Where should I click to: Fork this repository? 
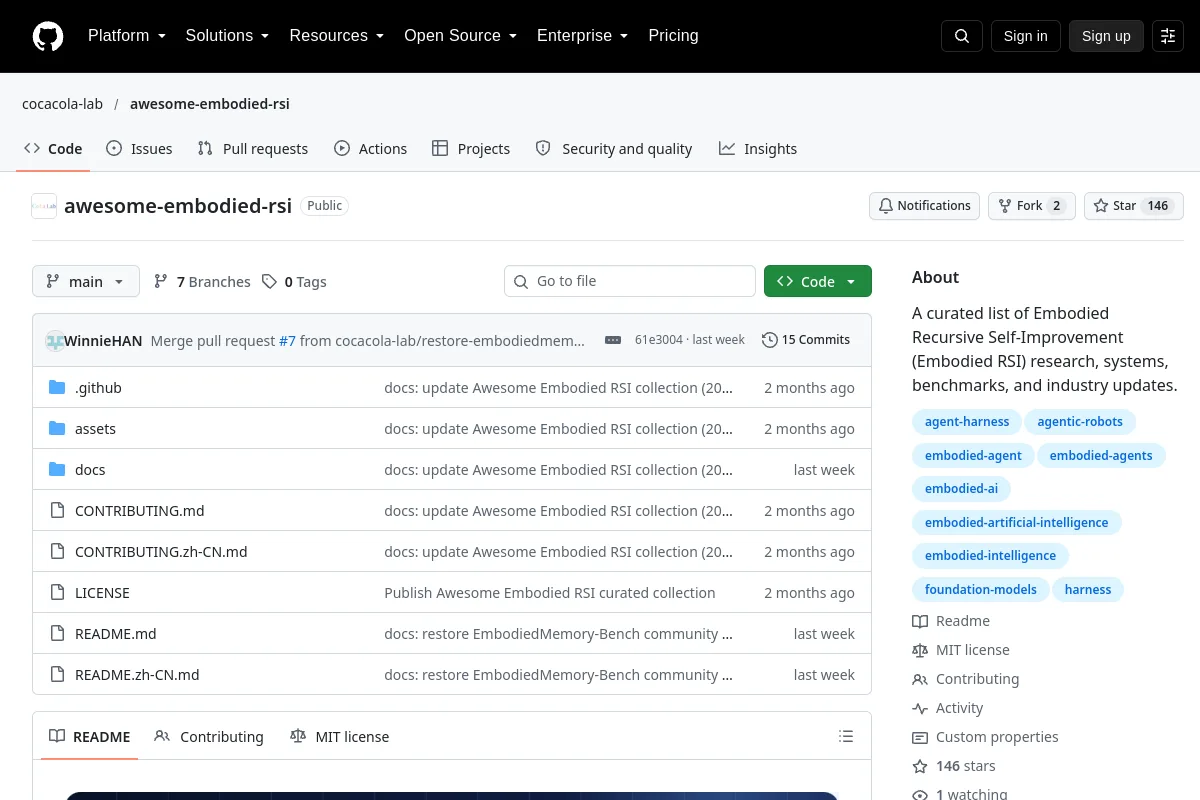(x=1032, y=206)
